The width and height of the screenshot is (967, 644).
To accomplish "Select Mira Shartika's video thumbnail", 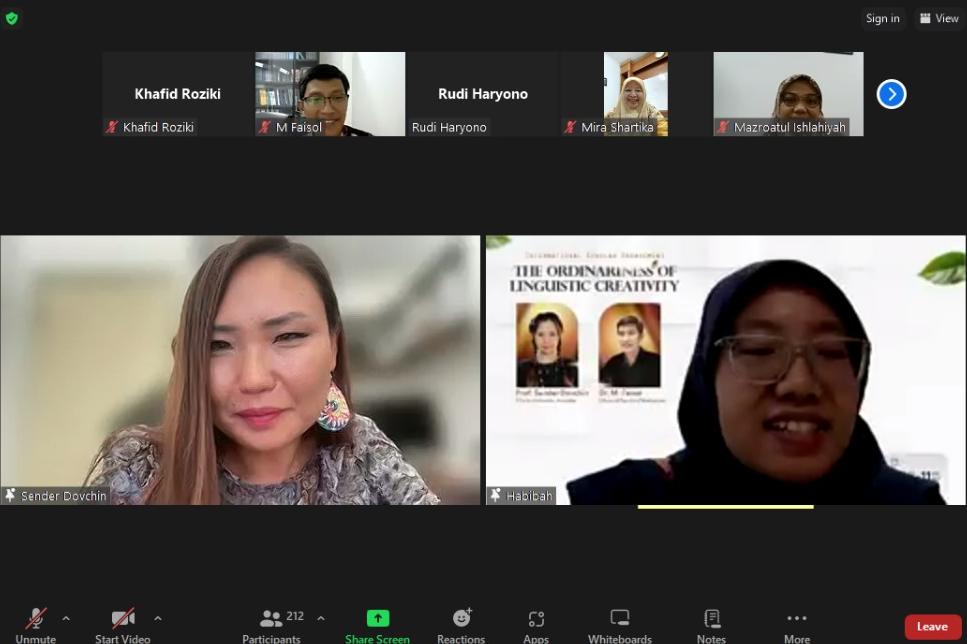I will 636,94.
